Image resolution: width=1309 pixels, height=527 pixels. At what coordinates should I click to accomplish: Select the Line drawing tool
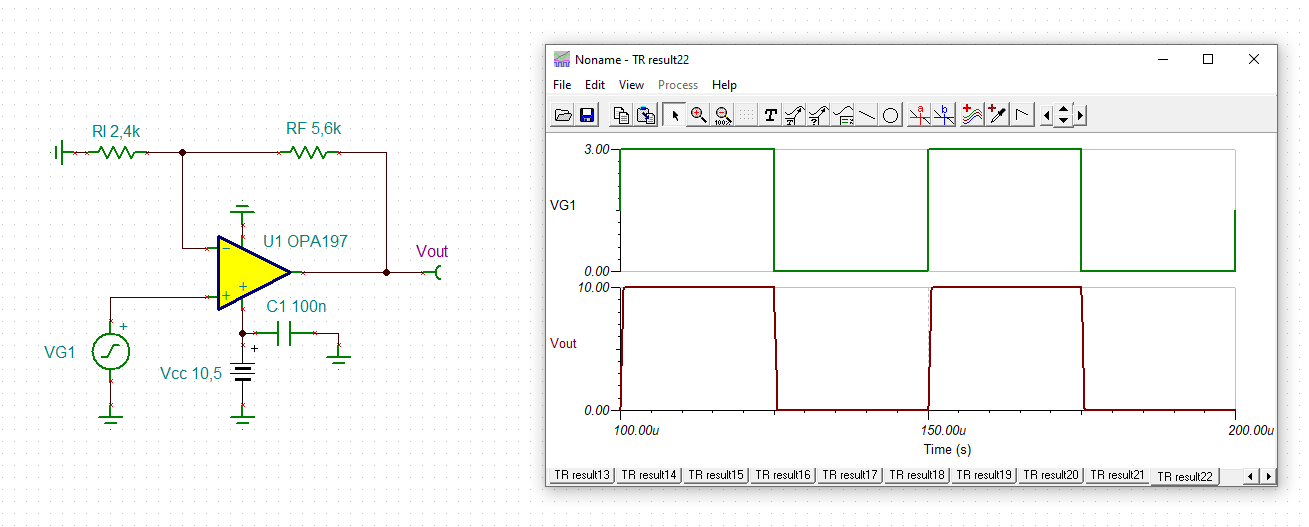pos(867,115)
